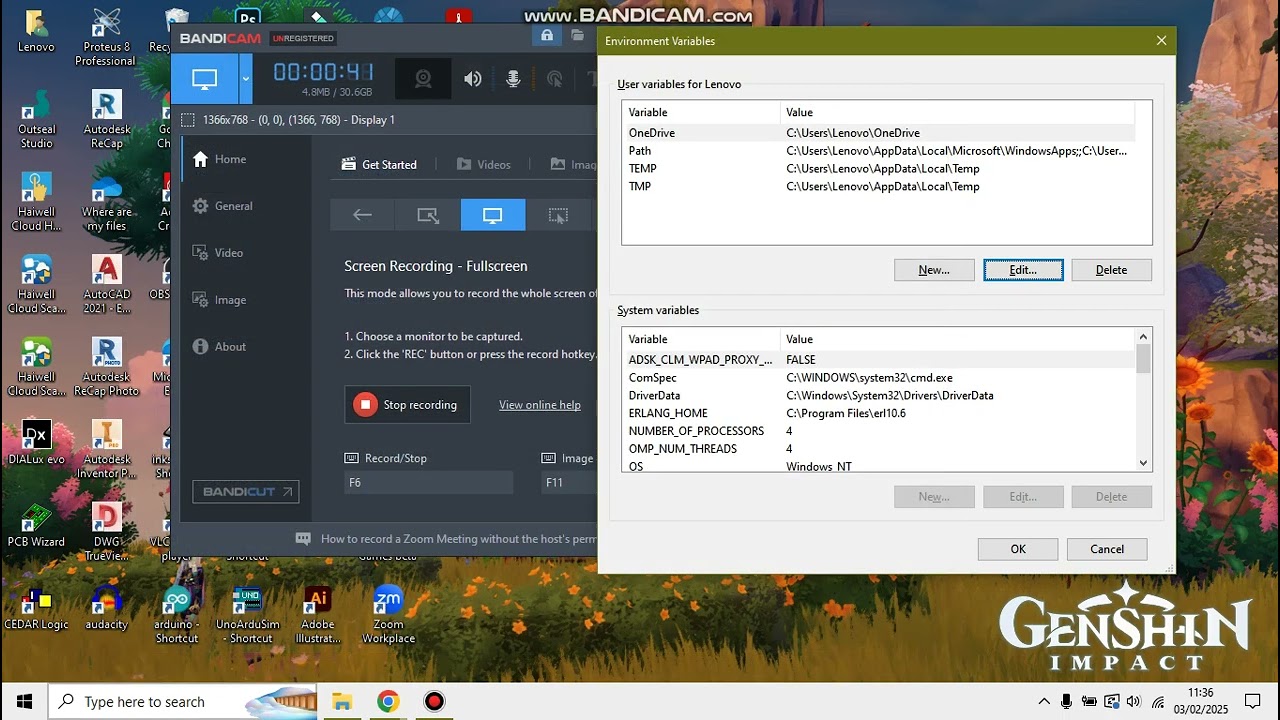Click the Value column header in system variables
The height and width of the screenshot is (720, 1280).
pyautogui.click(x=958, y=340)
